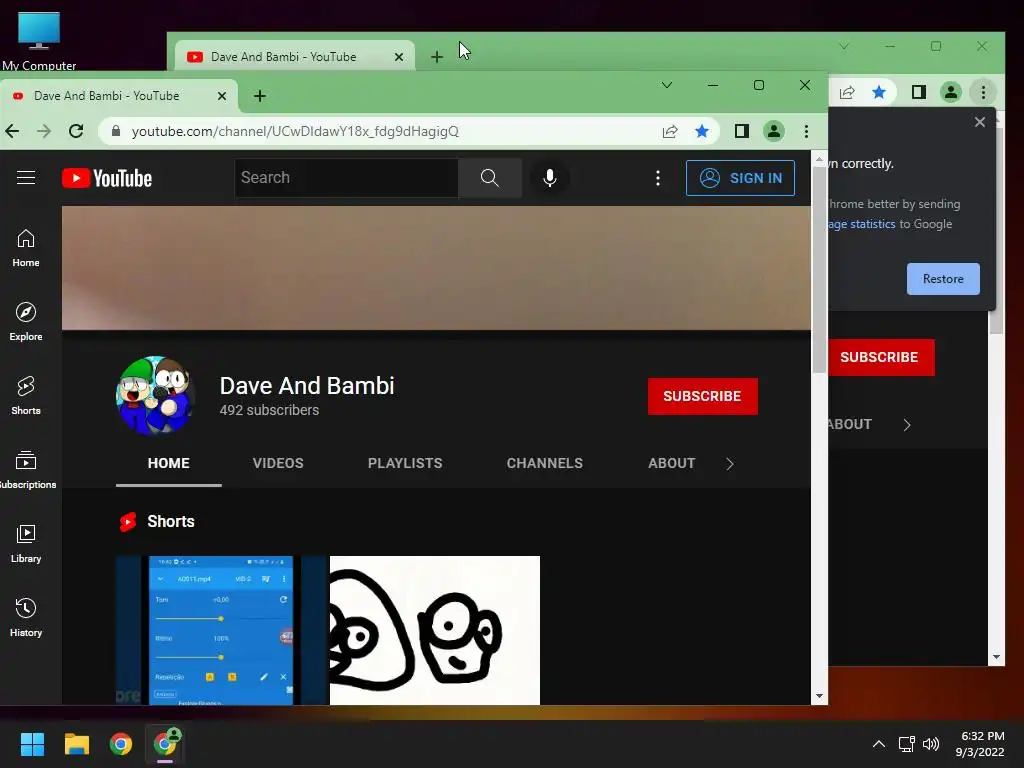View site info via the lock icon
This screenshot has height=768, width=1024.
(x=116, y=131)
